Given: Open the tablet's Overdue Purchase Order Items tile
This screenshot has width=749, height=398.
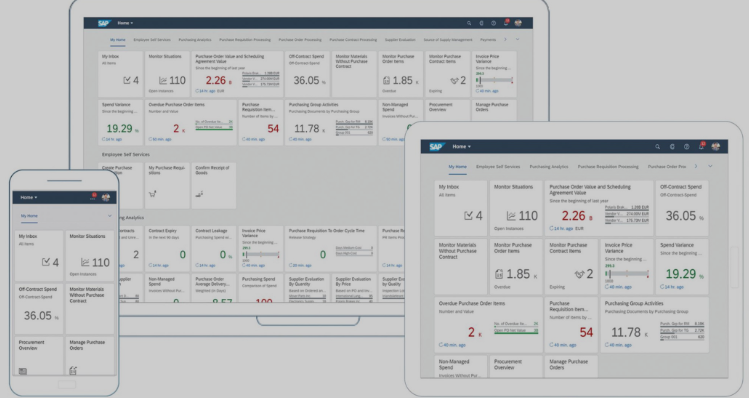Looking at the screenshot, I should [x=489, y=325].
